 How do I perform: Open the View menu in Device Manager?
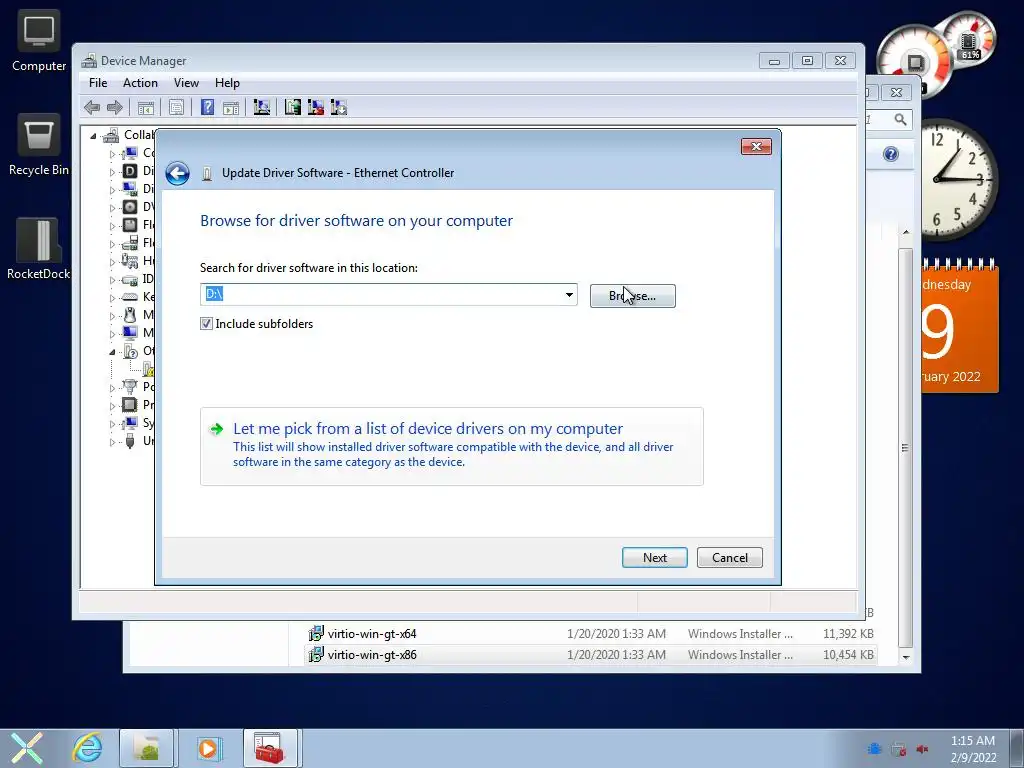click(186, 83)
